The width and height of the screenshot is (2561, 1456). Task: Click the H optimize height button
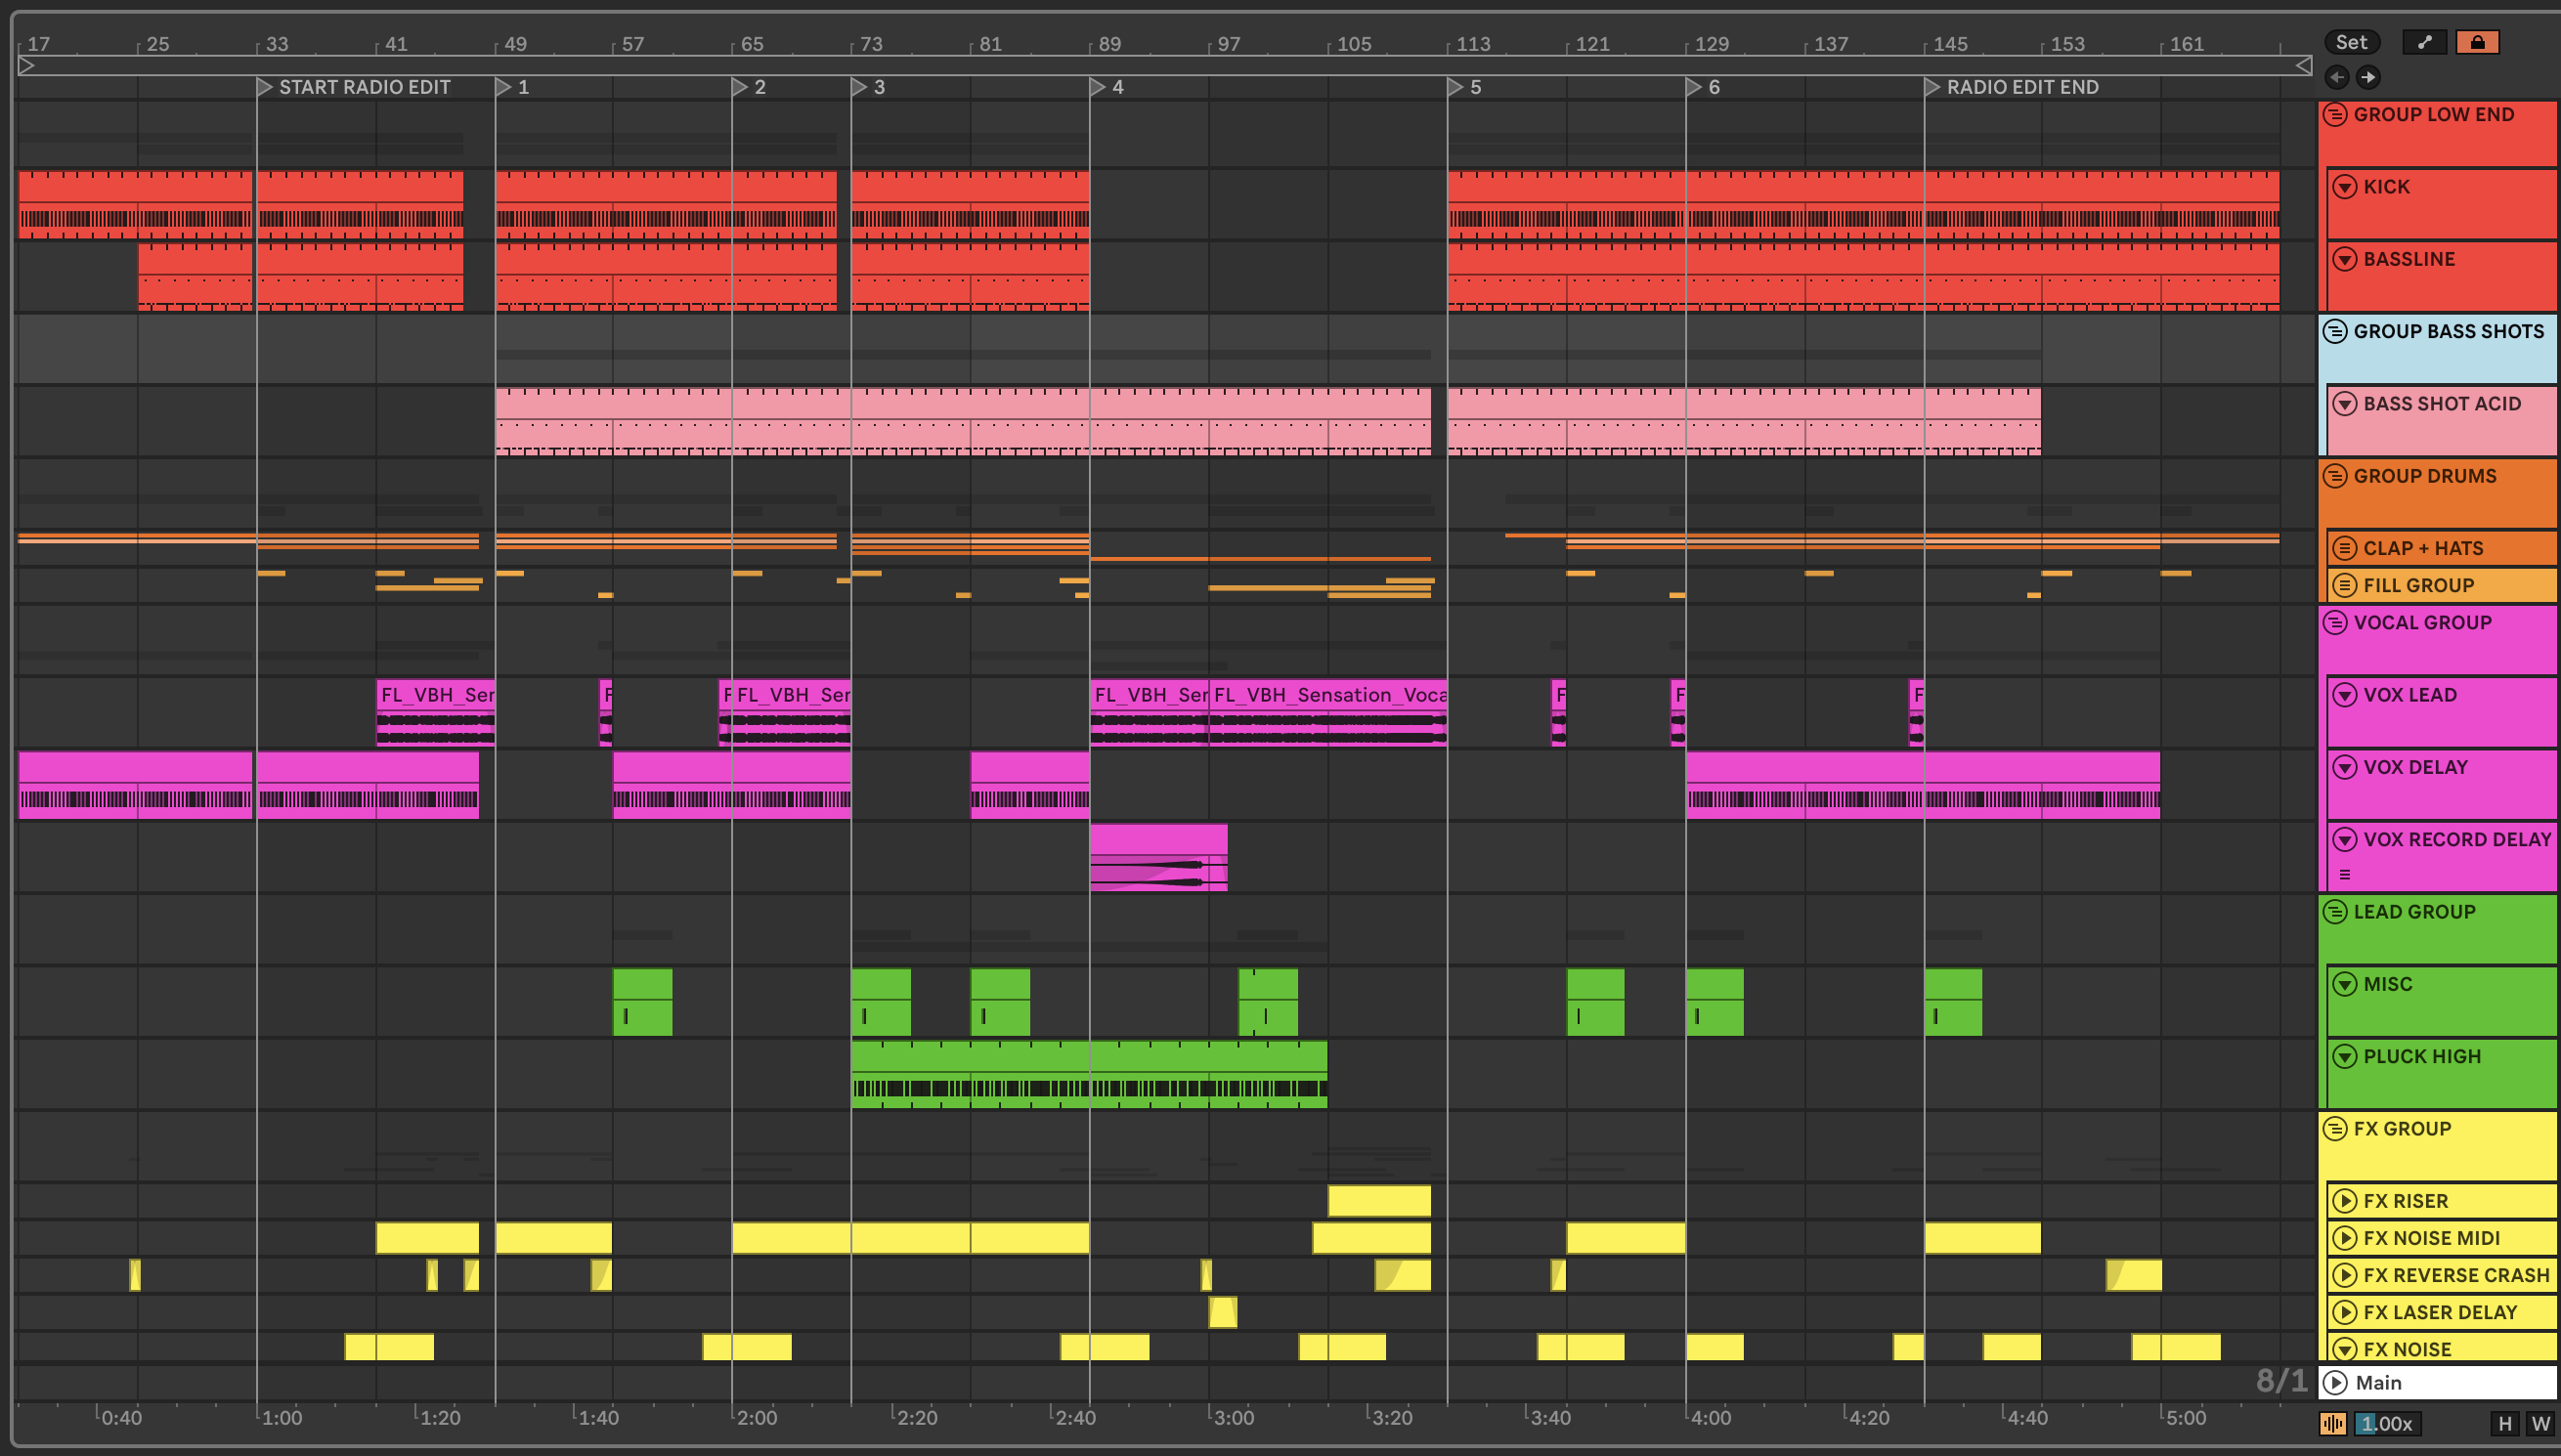click(2504, 1423)
